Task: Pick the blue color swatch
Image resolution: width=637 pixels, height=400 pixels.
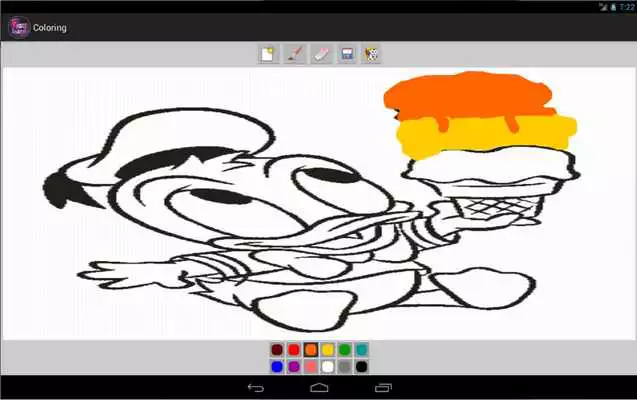Action: (x=277, y=366)
